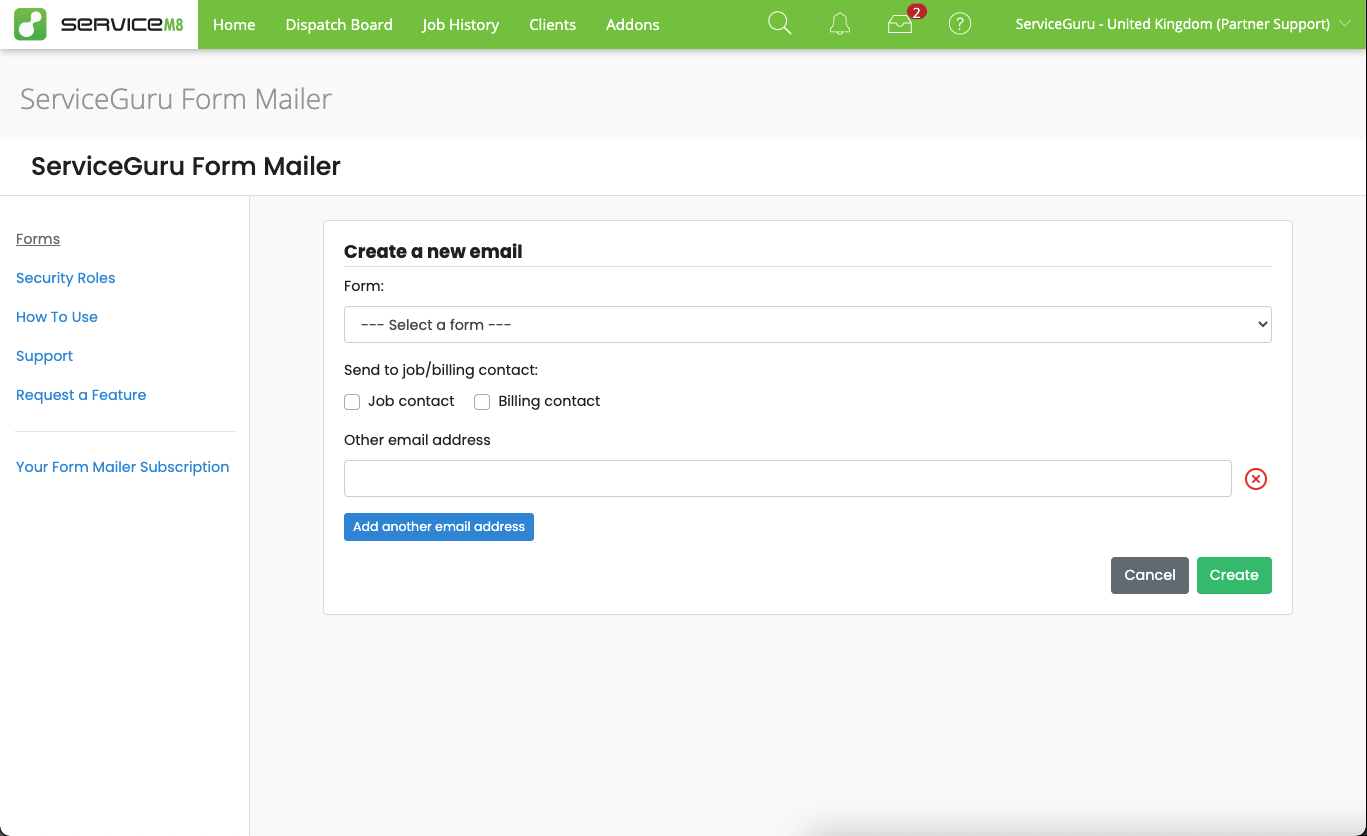Open the notifications bell
The width and height of the screenshot is (1367, 836).
840,24
